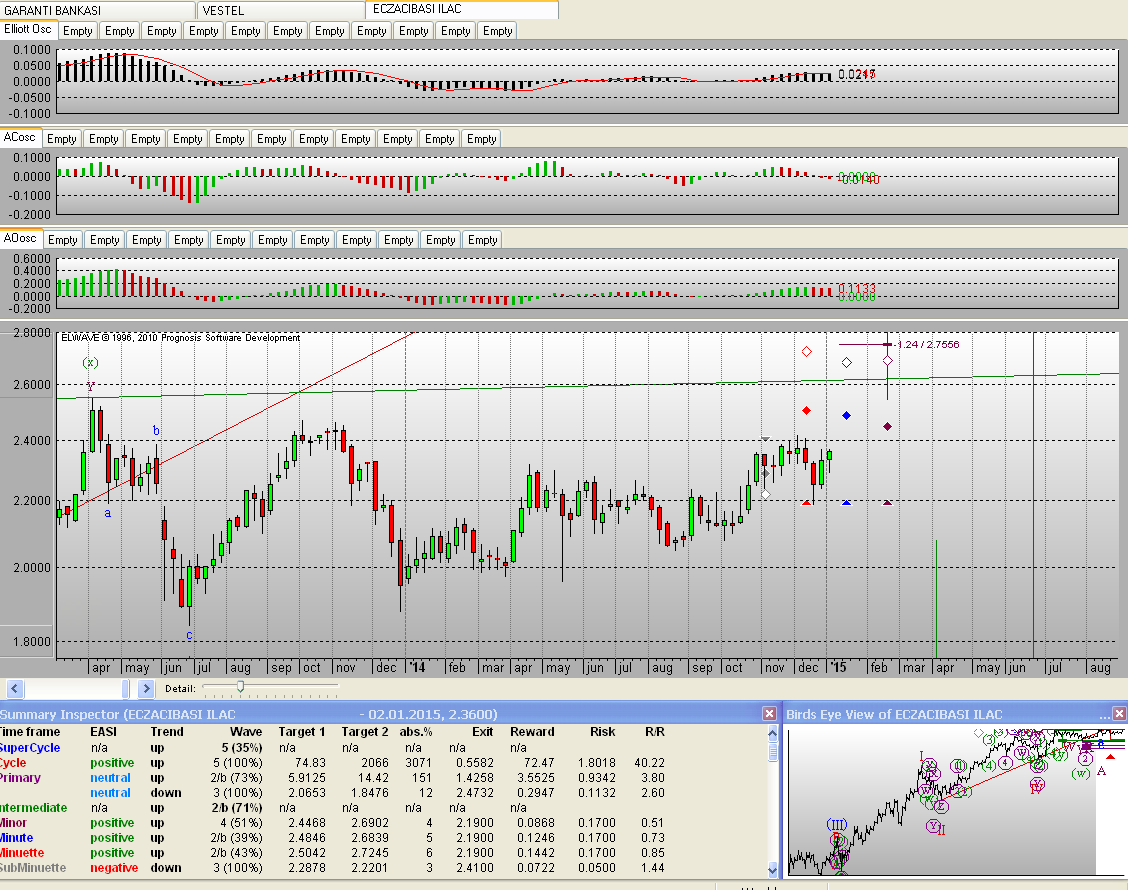Select the ACosc indicator tab

(20, 138)
